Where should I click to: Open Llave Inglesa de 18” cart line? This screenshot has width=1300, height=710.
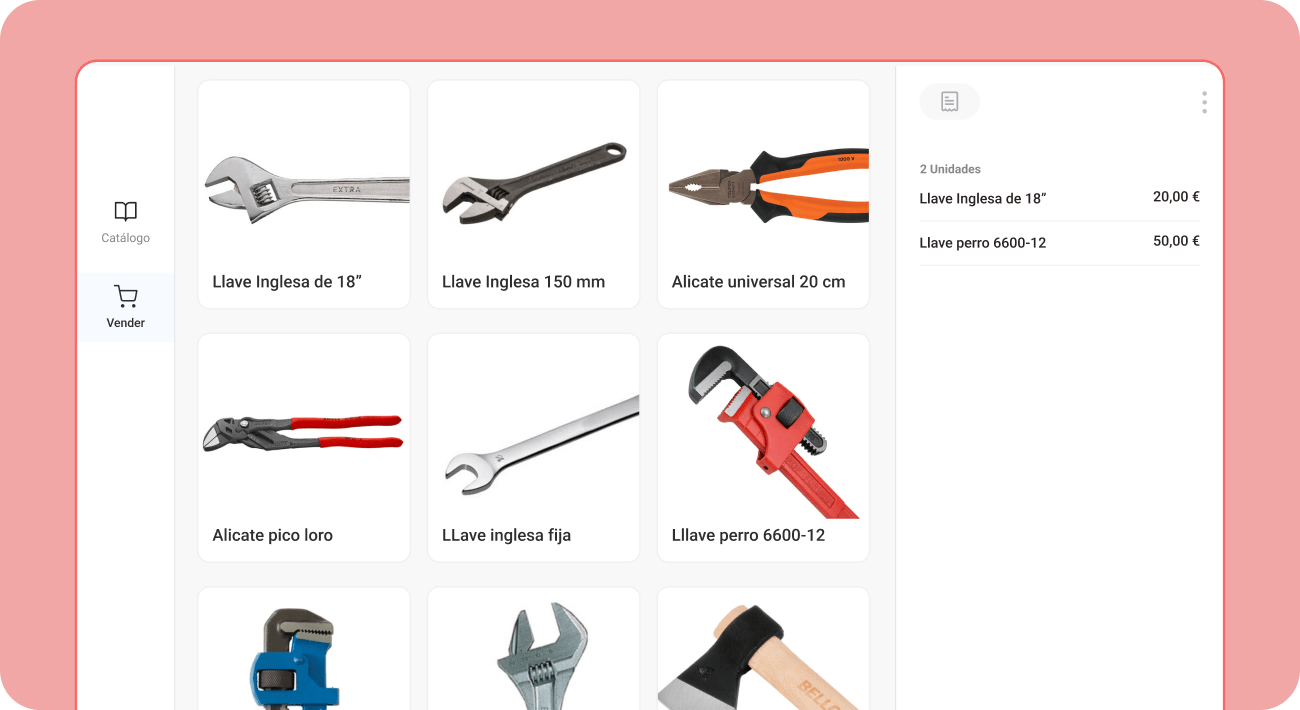pos(1059,198)
